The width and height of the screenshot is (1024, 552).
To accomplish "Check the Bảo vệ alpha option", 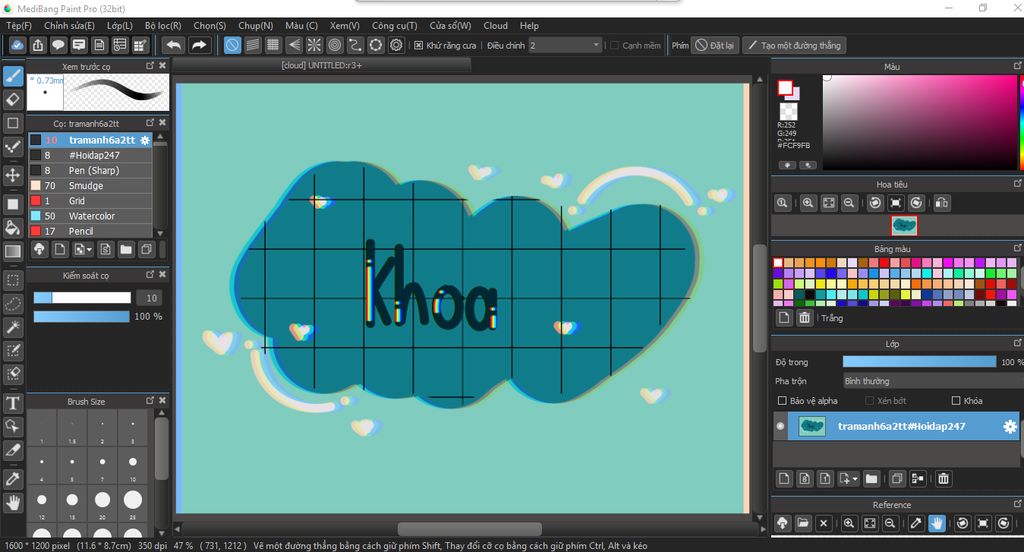I will (782, 400).
